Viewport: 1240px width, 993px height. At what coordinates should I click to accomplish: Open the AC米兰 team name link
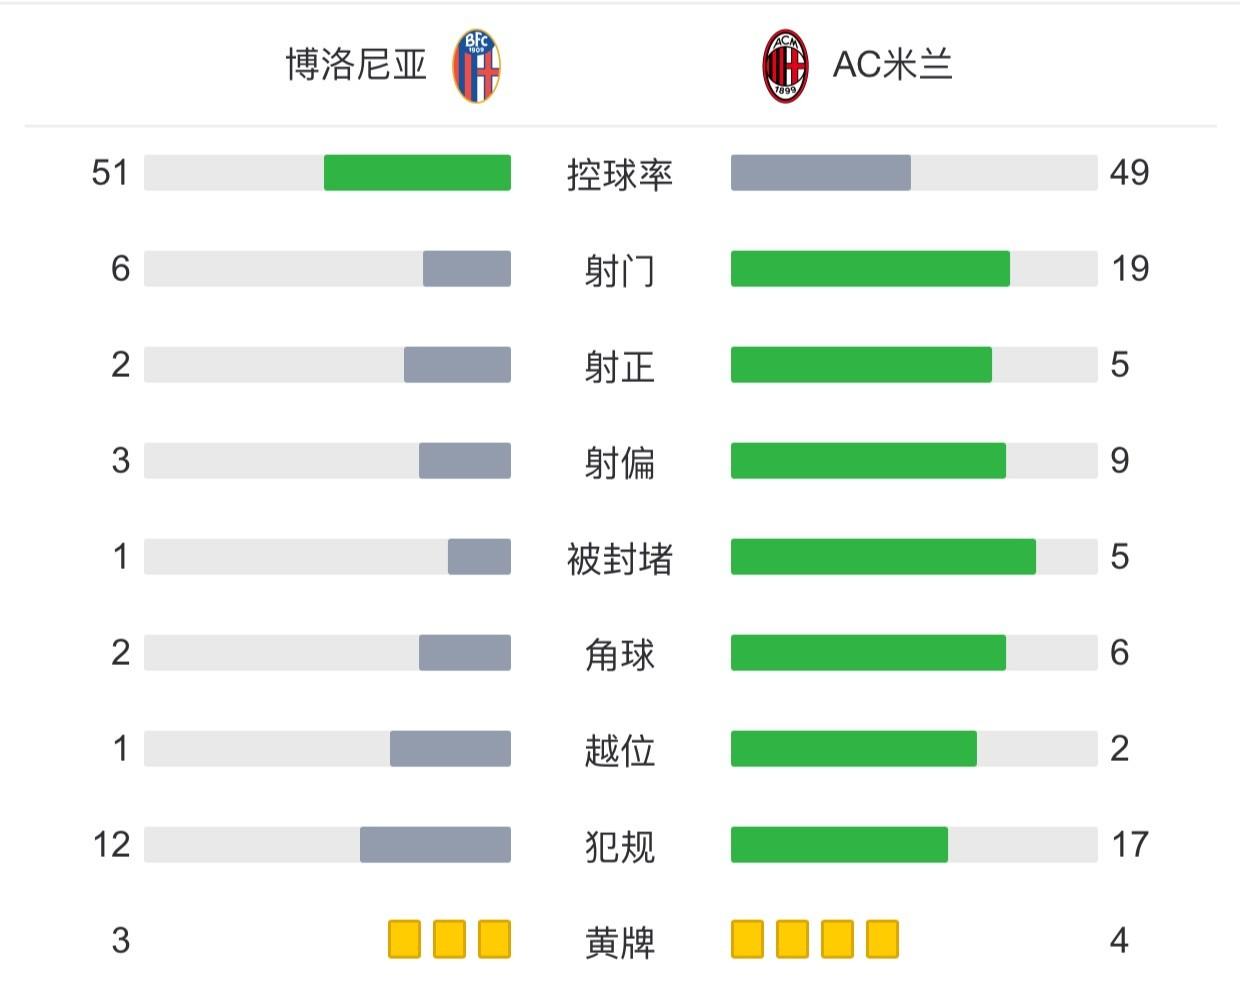(892, 65)
